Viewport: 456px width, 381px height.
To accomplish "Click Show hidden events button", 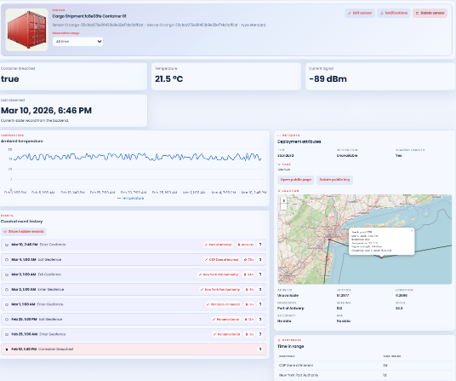I will 24,231.
